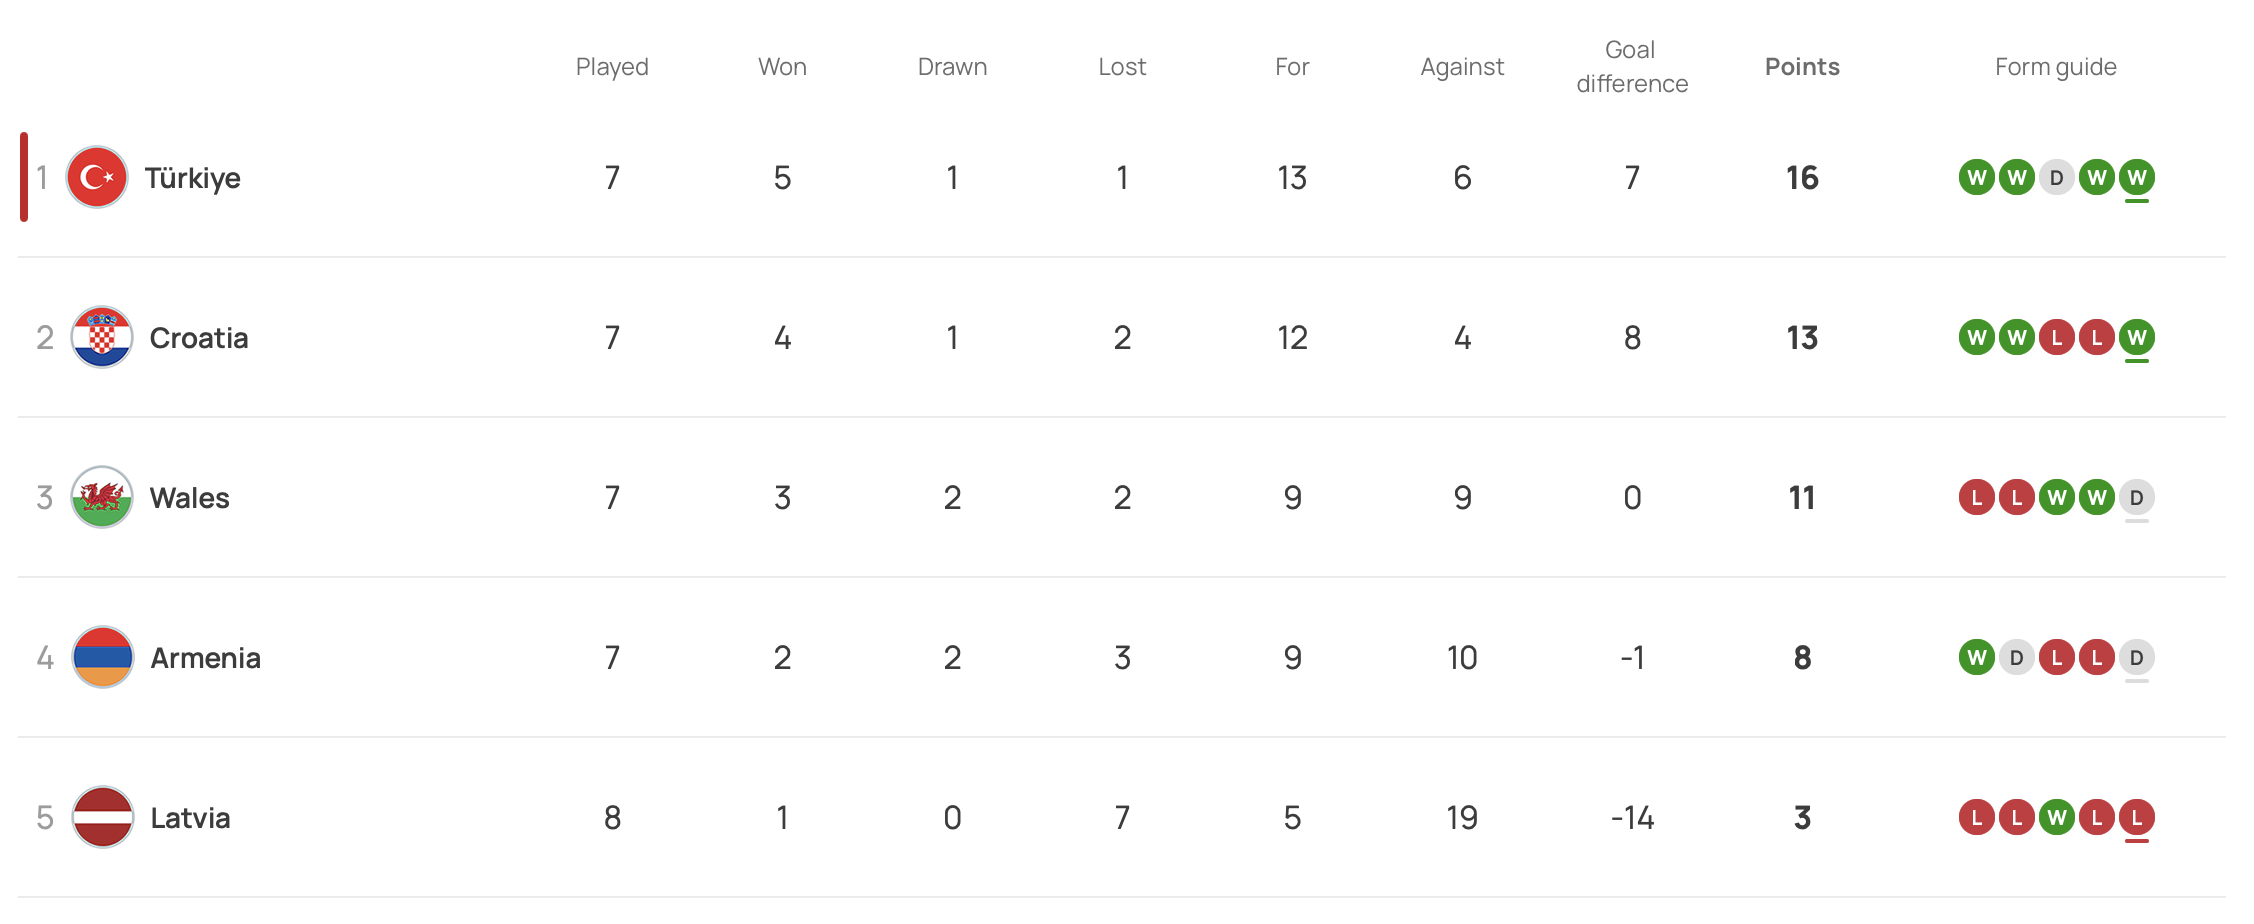
Task: Open the Türkiye team link
Action: coord(192,178)
